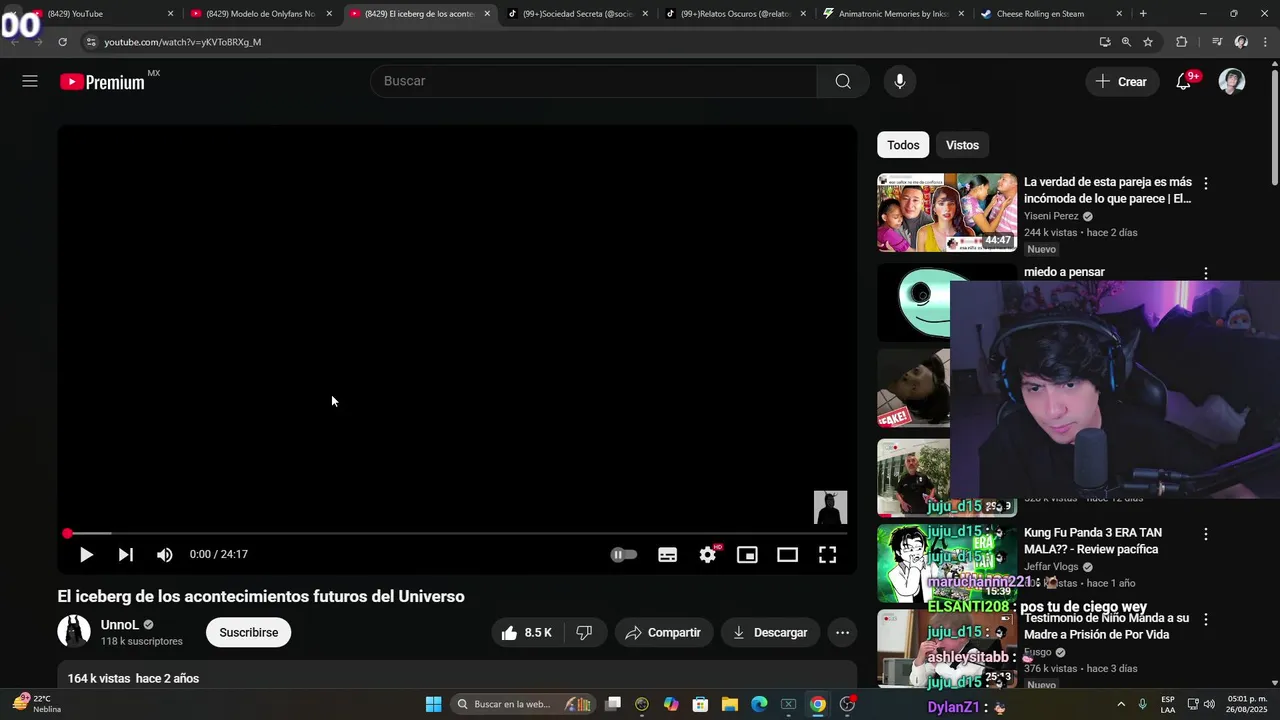
Task: Click the Crear button
Action: (1122, 82)
